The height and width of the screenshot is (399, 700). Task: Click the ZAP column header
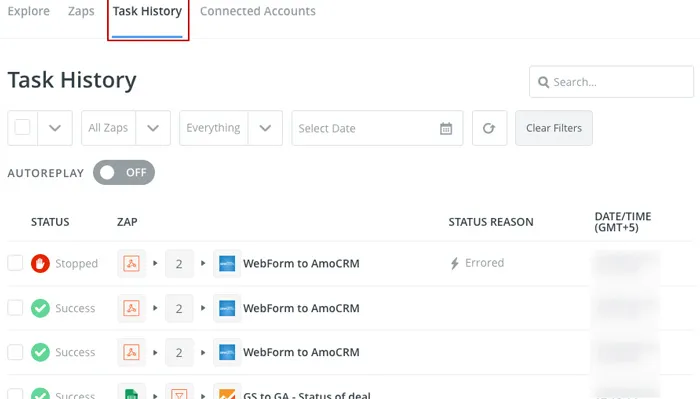point(127,222)
